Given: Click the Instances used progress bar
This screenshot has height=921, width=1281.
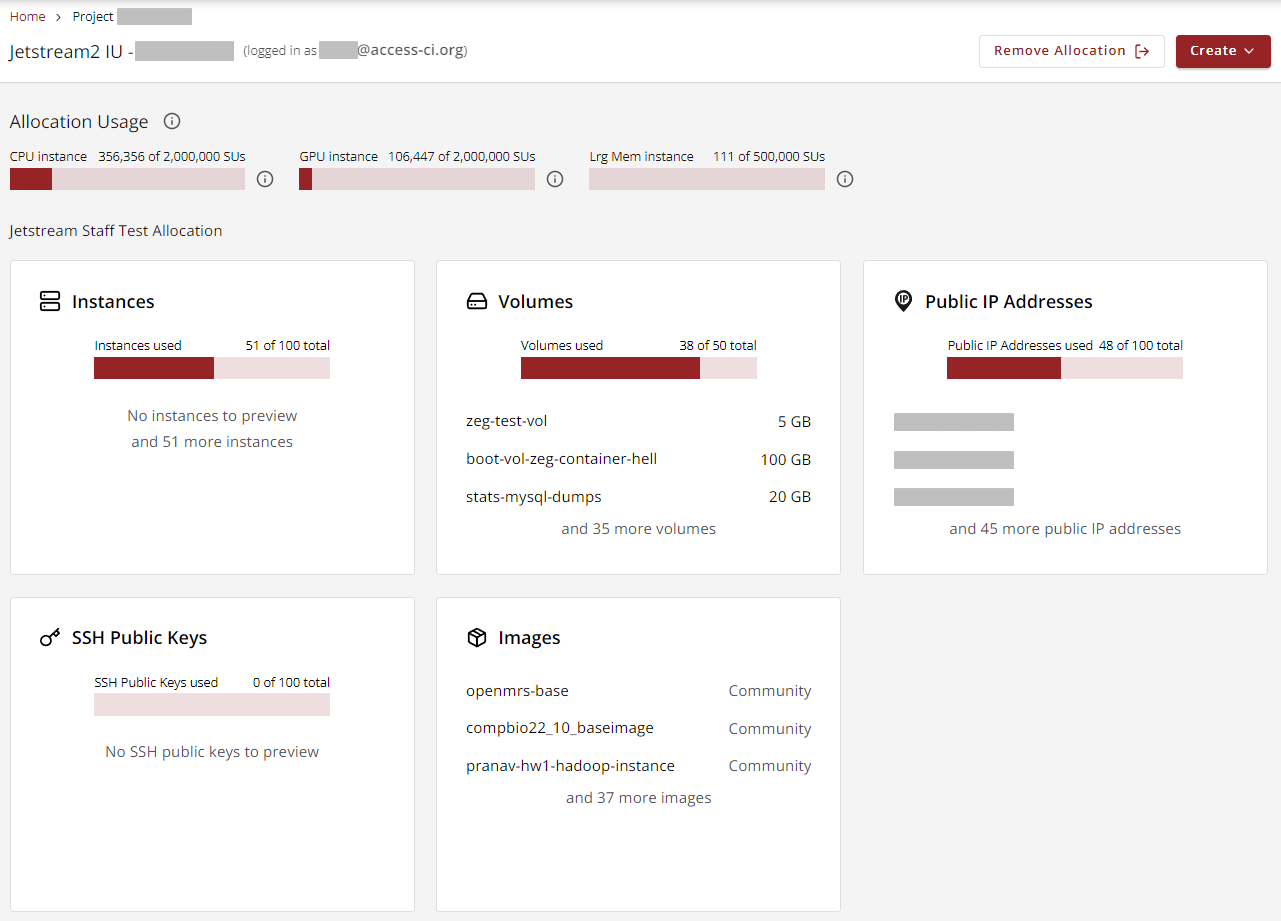Looking at the screenshot, I should [x=212, y=368].
